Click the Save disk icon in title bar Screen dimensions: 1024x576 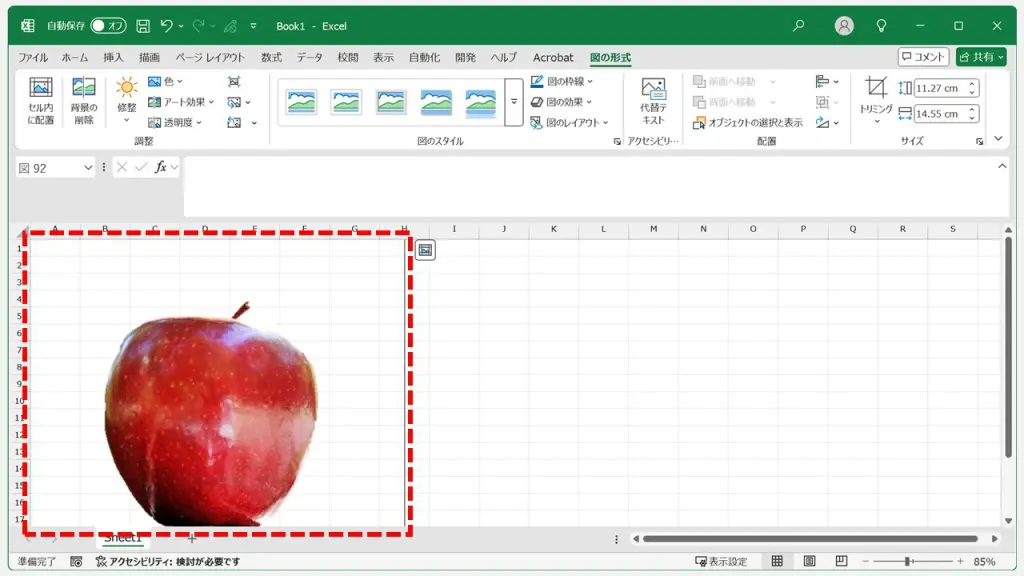pos(143,26)
